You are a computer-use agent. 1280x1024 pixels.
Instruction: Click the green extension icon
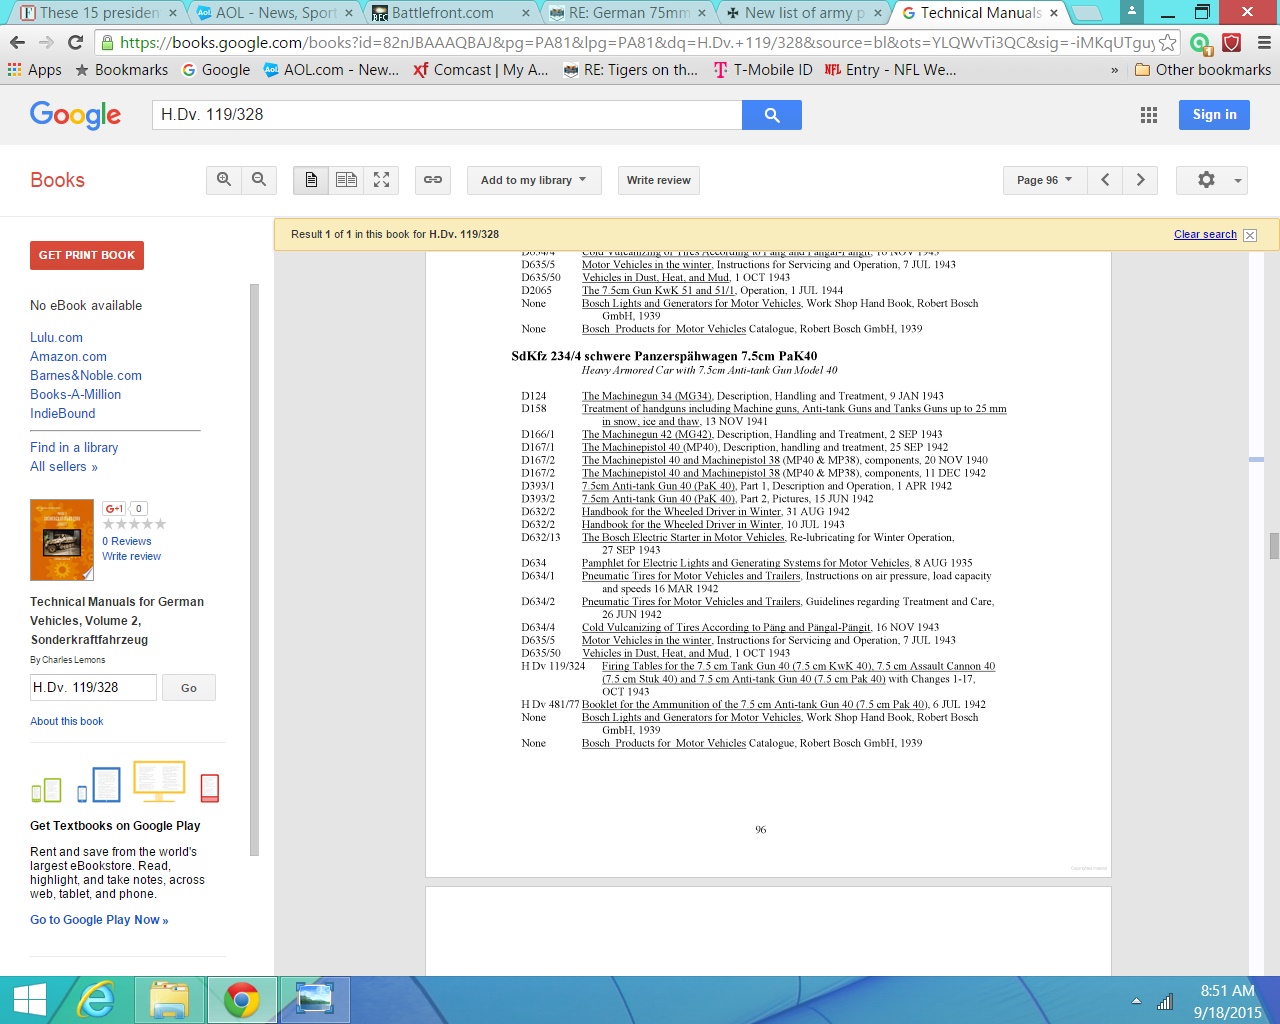click(x=1200, y=43)
